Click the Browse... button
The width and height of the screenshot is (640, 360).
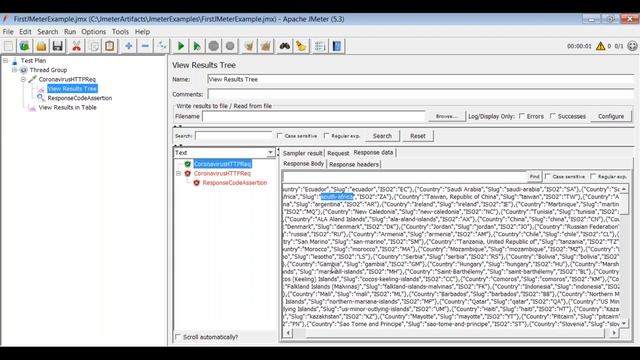pyautogui.click(x=446, y=116)
